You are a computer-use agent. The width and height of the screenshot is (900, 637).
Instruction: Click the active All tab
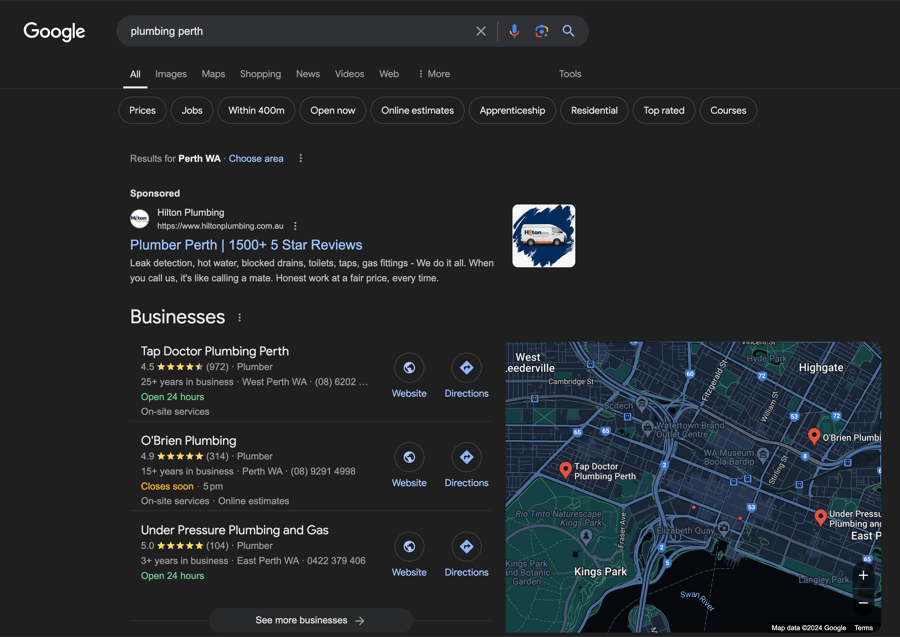(135, 74)
